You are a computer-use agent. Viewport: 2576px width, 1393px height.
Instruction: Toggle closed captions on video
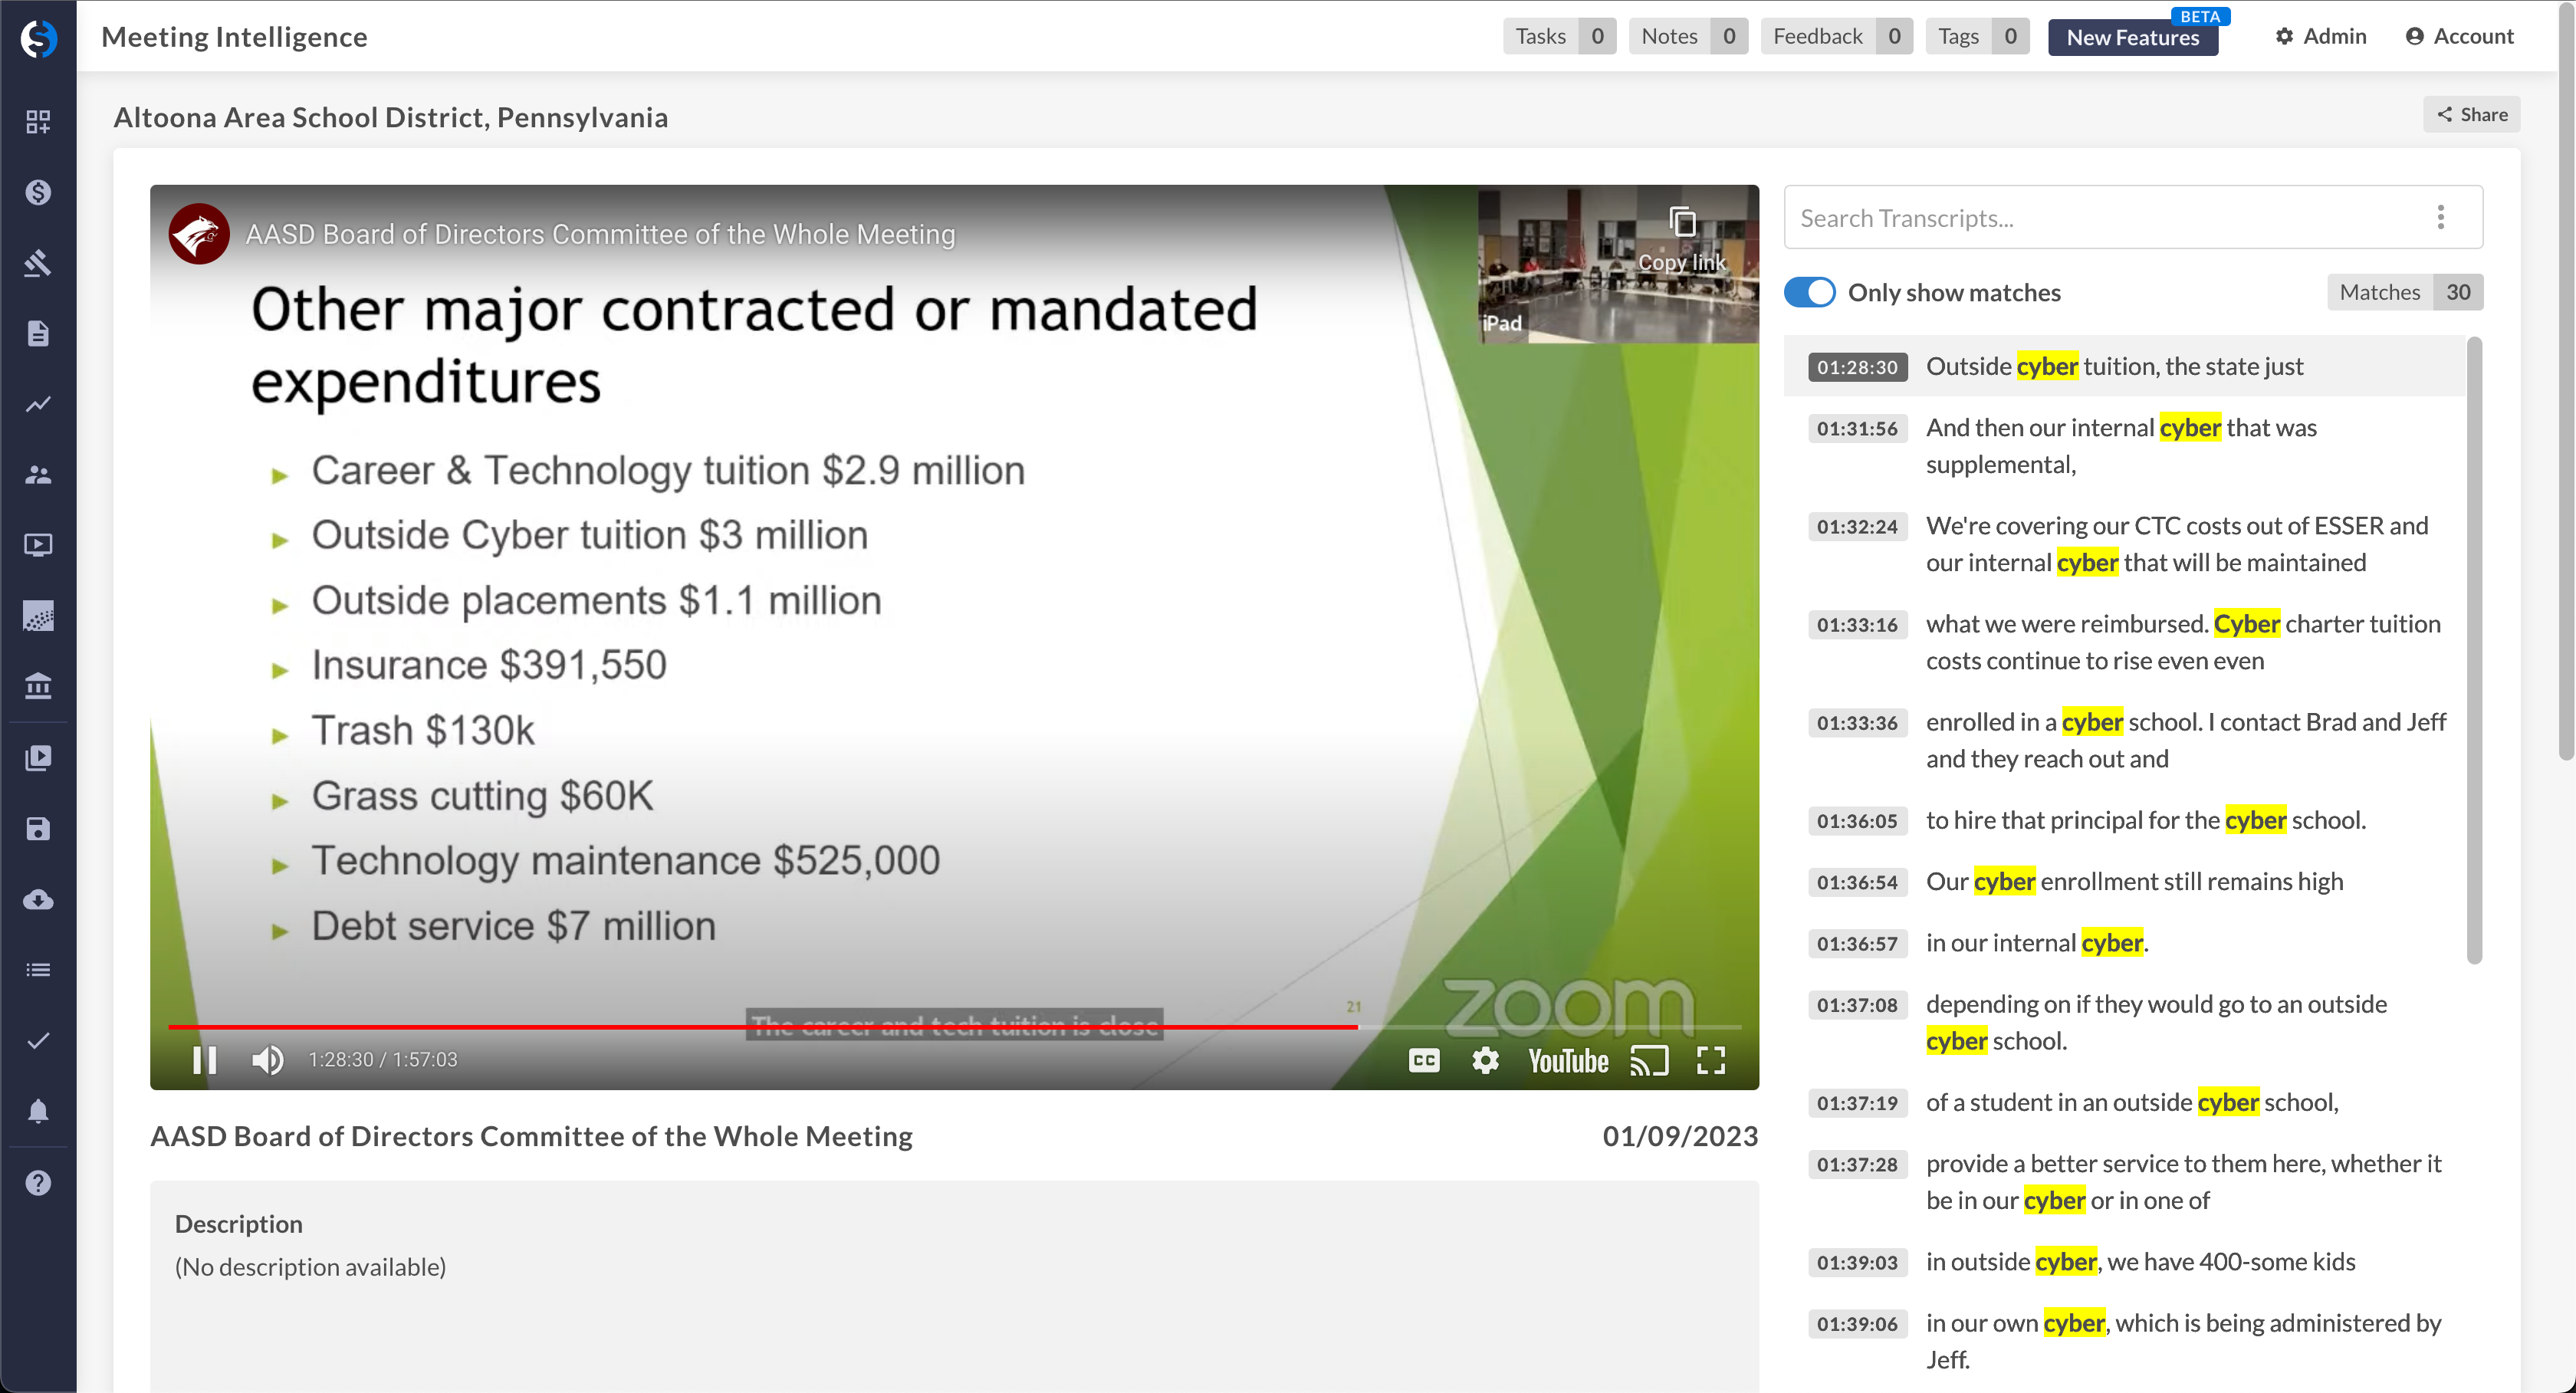(1423, 1060)
